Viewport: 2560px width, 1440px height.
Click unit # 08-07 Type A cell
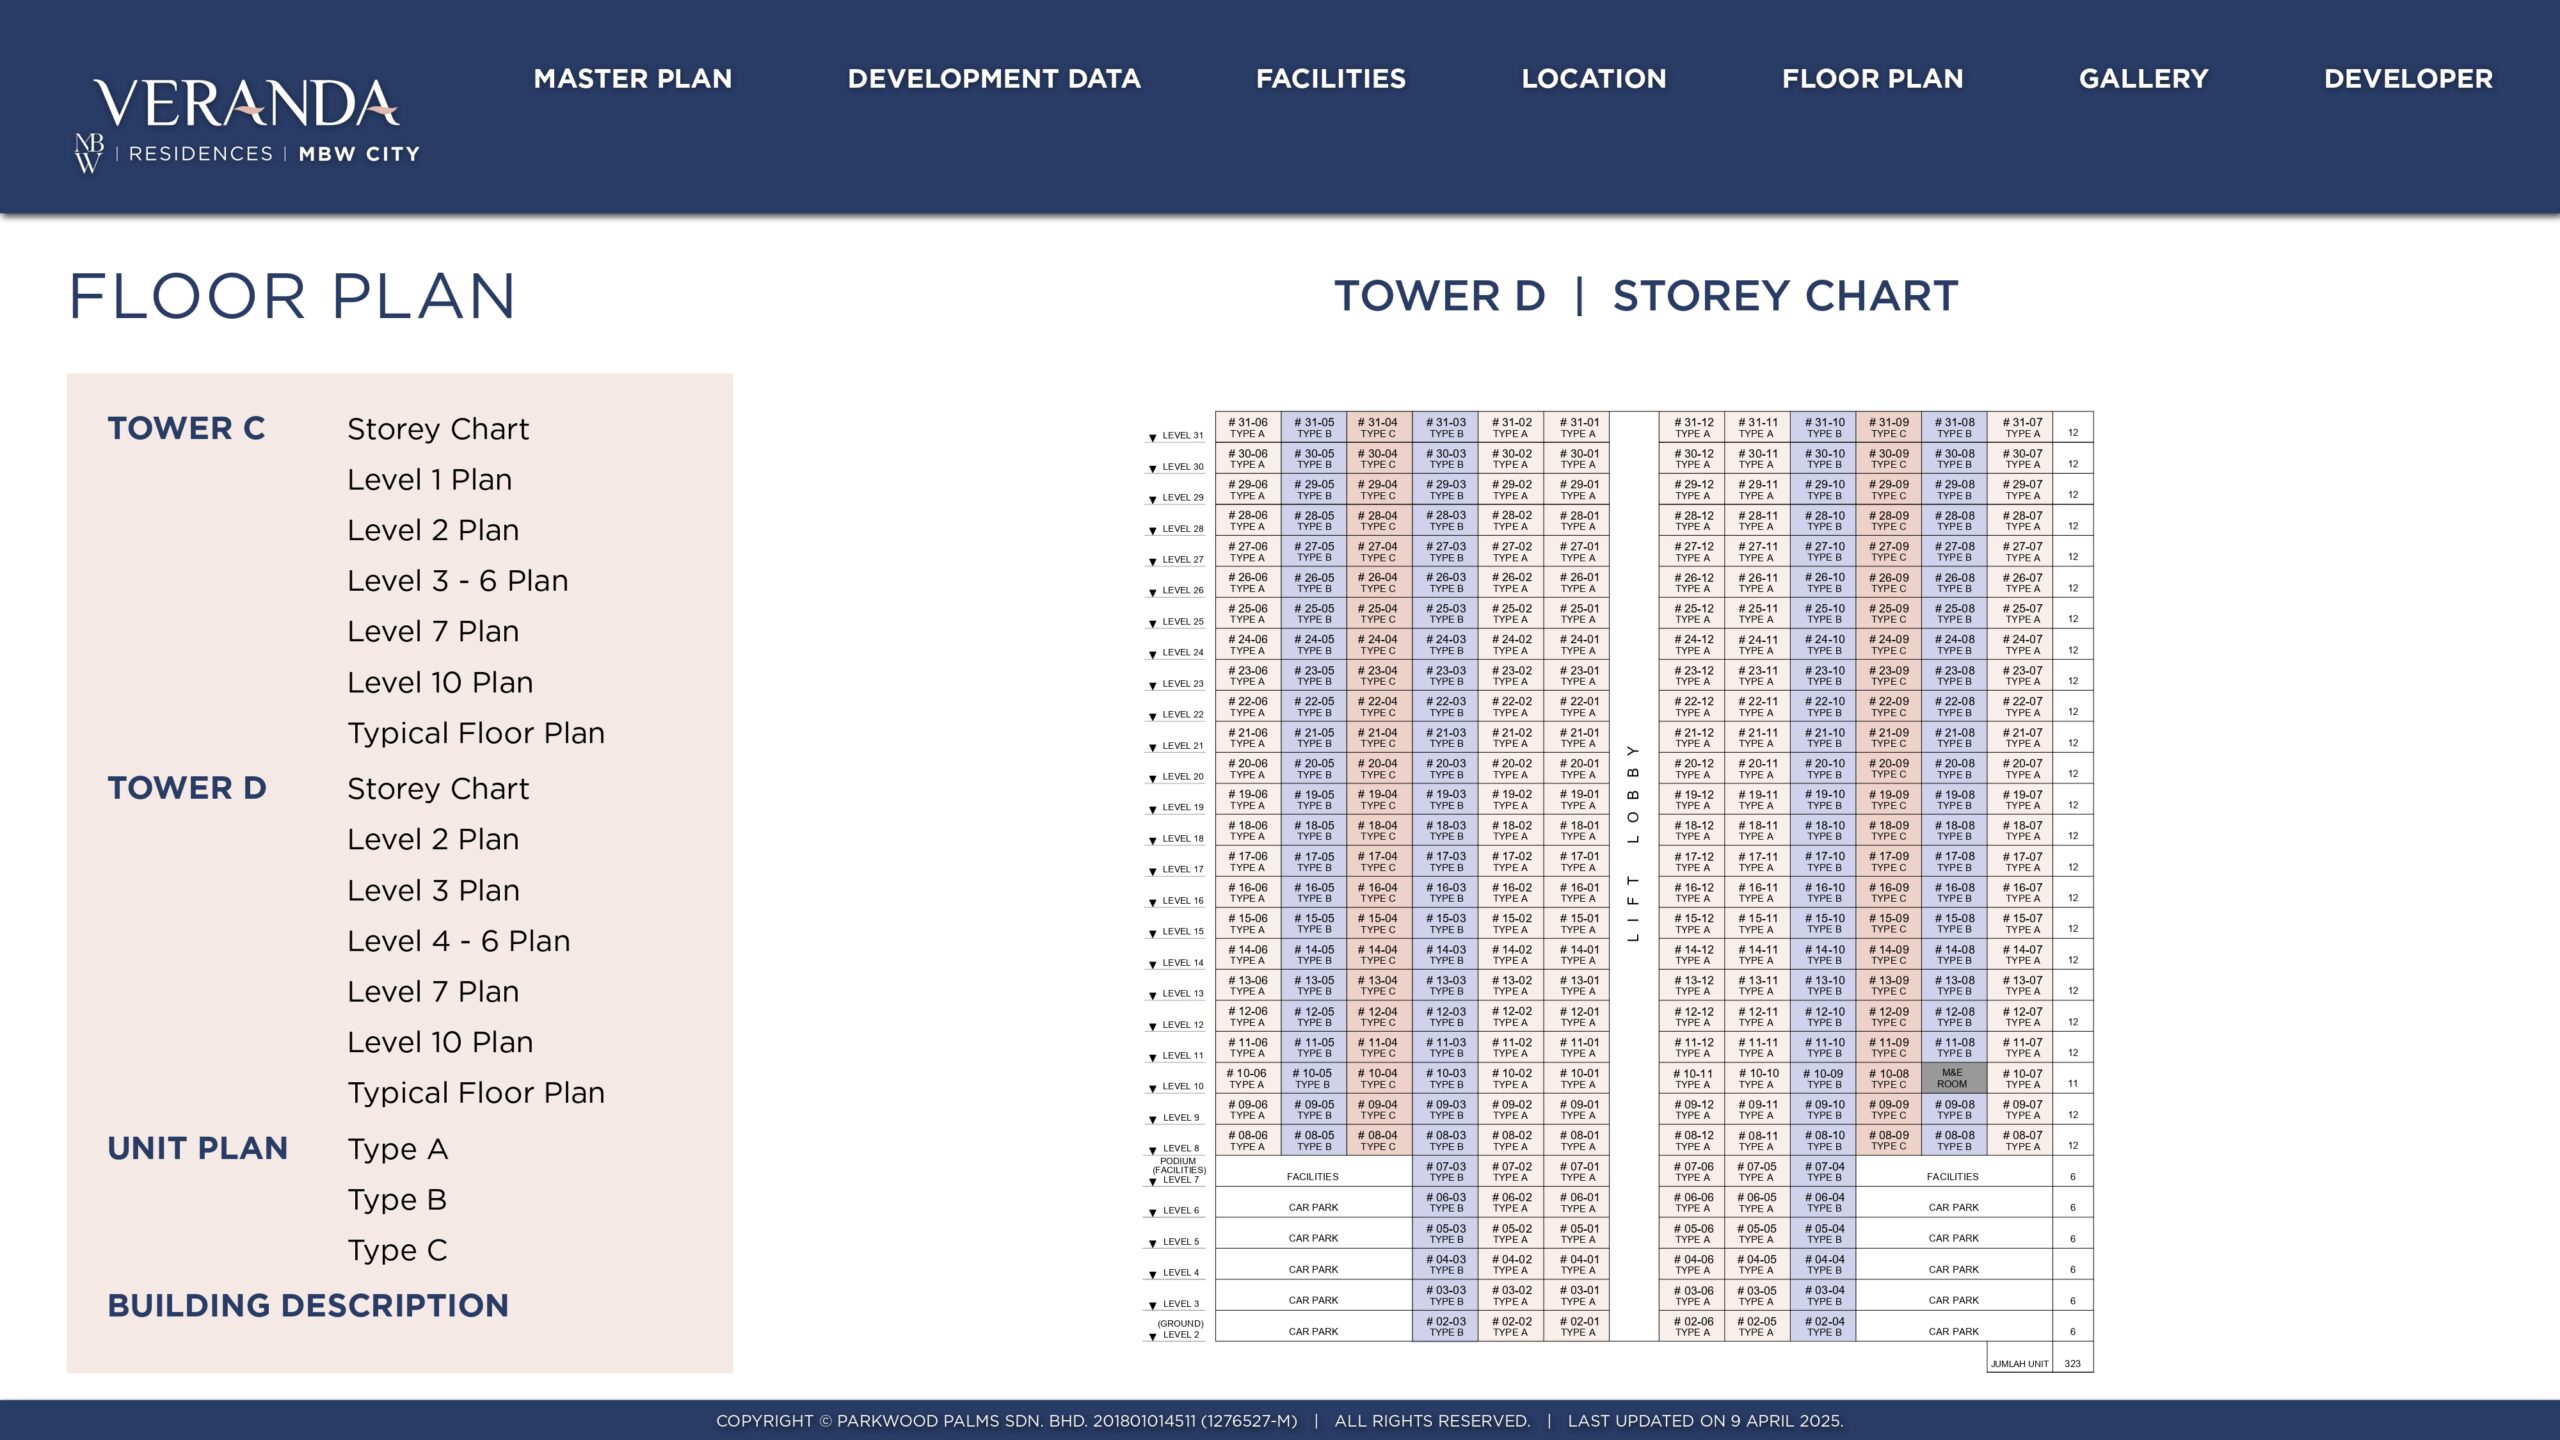pos(2021,1140)
